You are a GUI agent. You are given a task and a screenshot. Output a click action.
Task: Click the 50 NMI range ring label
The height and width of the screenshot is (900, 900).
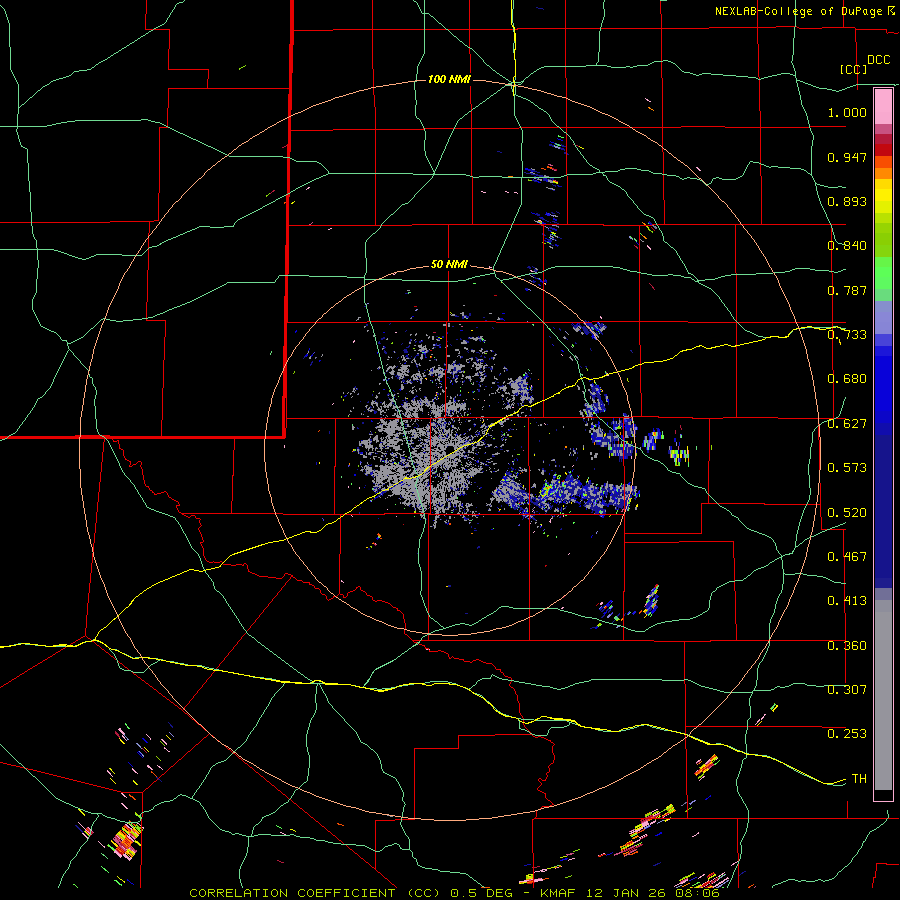449,265
